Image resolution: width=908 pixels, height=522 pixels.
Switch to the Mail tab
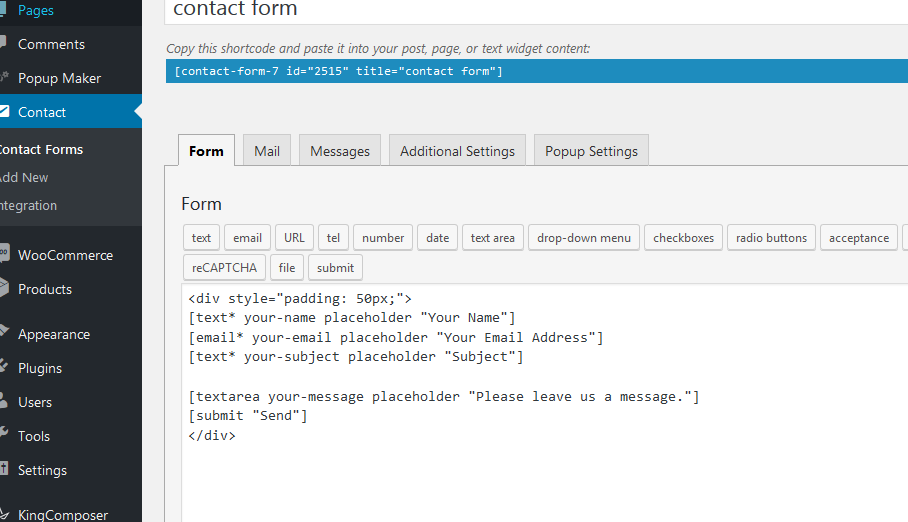click(x=267, y=151)
